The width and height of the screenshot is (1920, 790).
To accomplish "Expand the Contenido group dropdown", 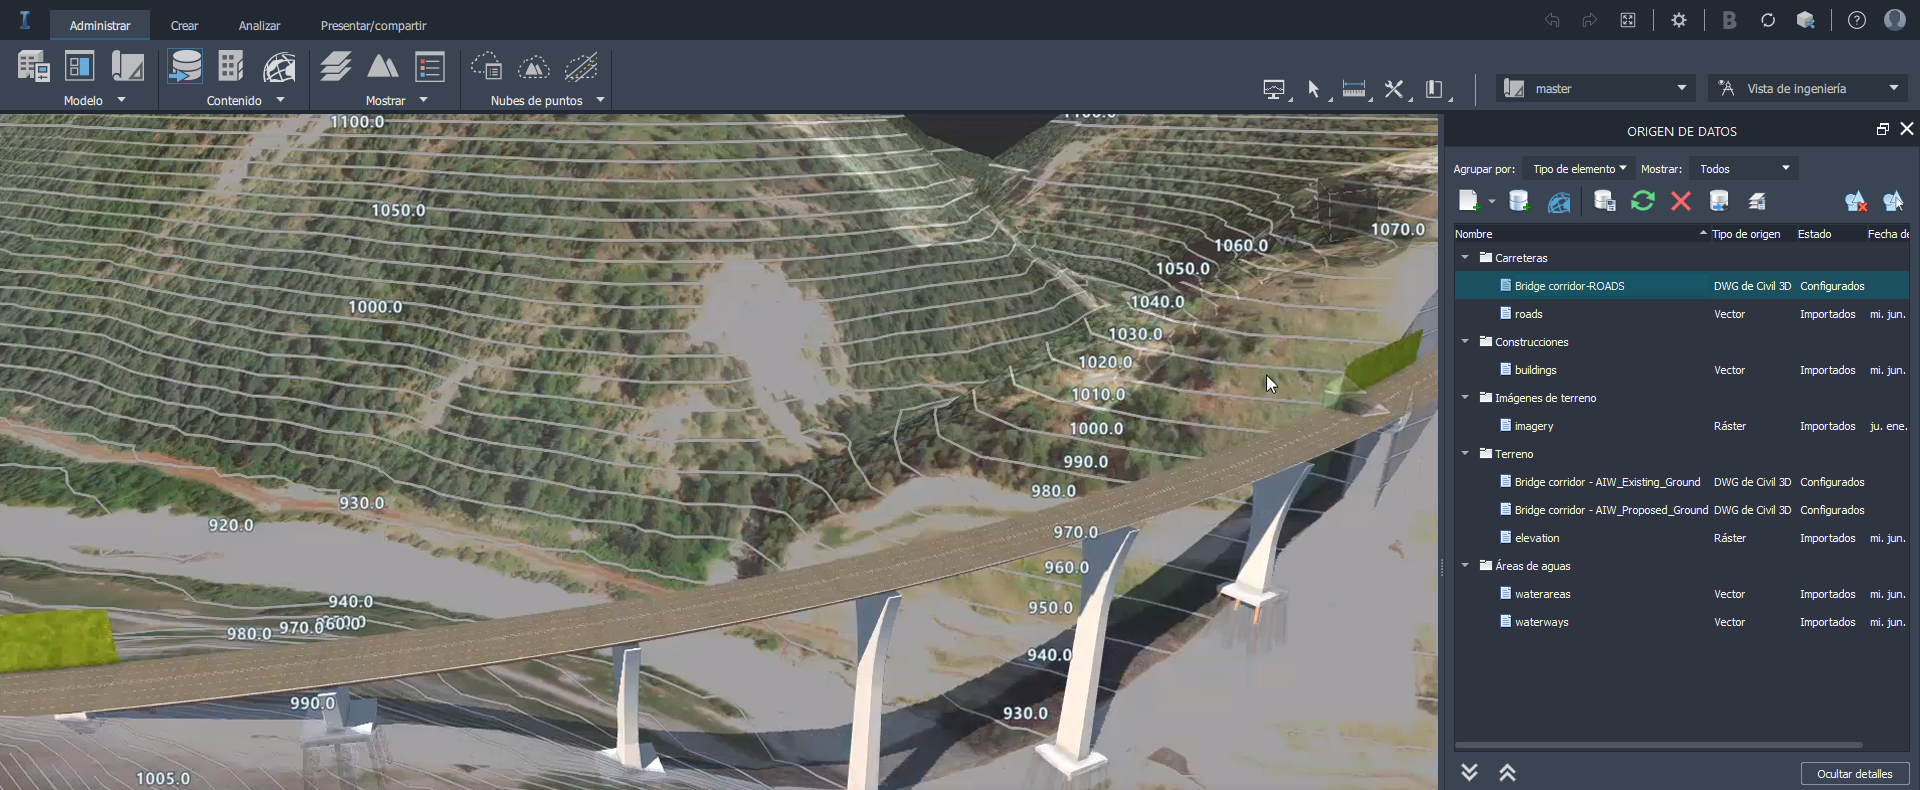I will [280, 100].
